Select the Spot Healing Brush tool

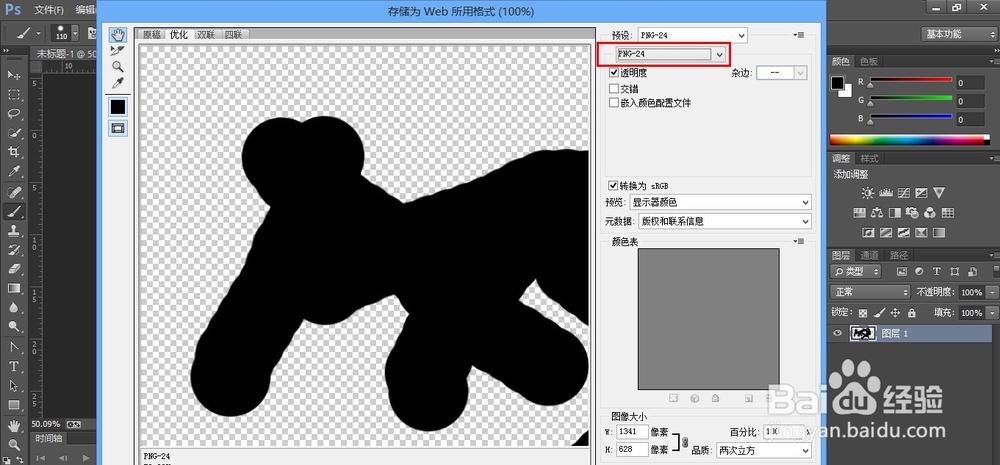coord(14,191)
